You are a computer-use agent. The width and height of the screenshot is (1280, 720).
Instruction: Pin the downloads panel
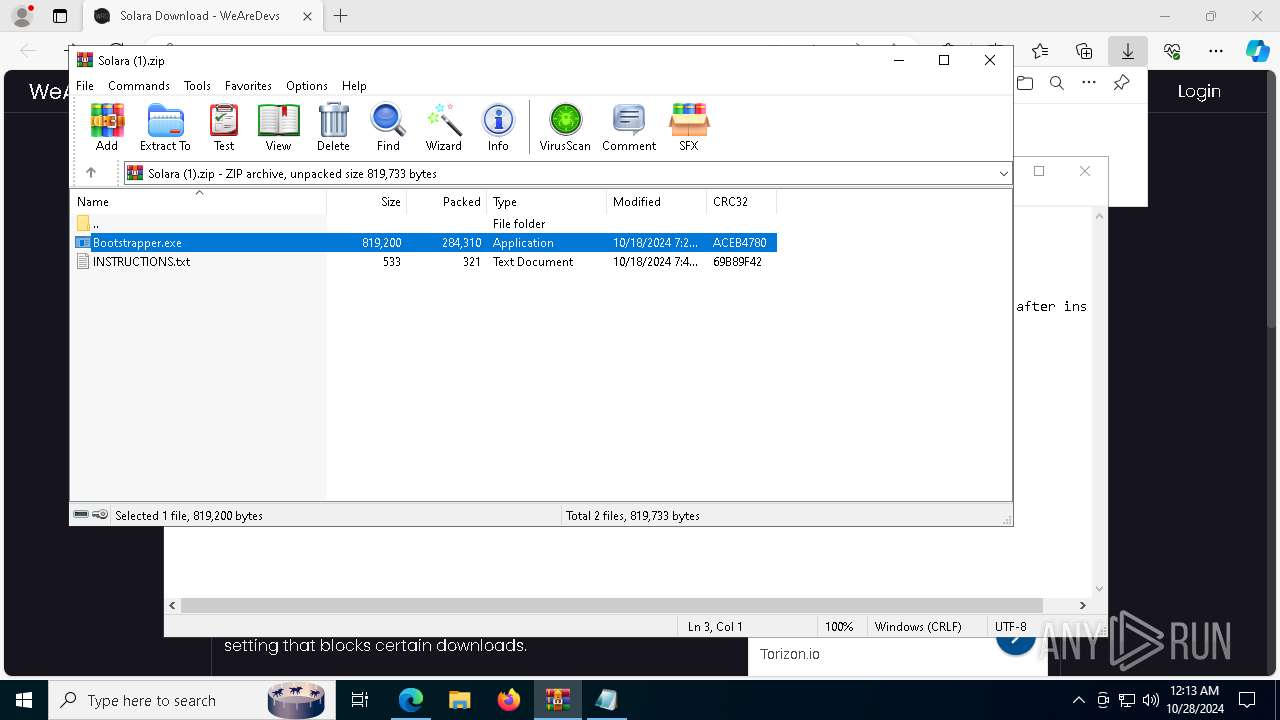pos(1122,83)
